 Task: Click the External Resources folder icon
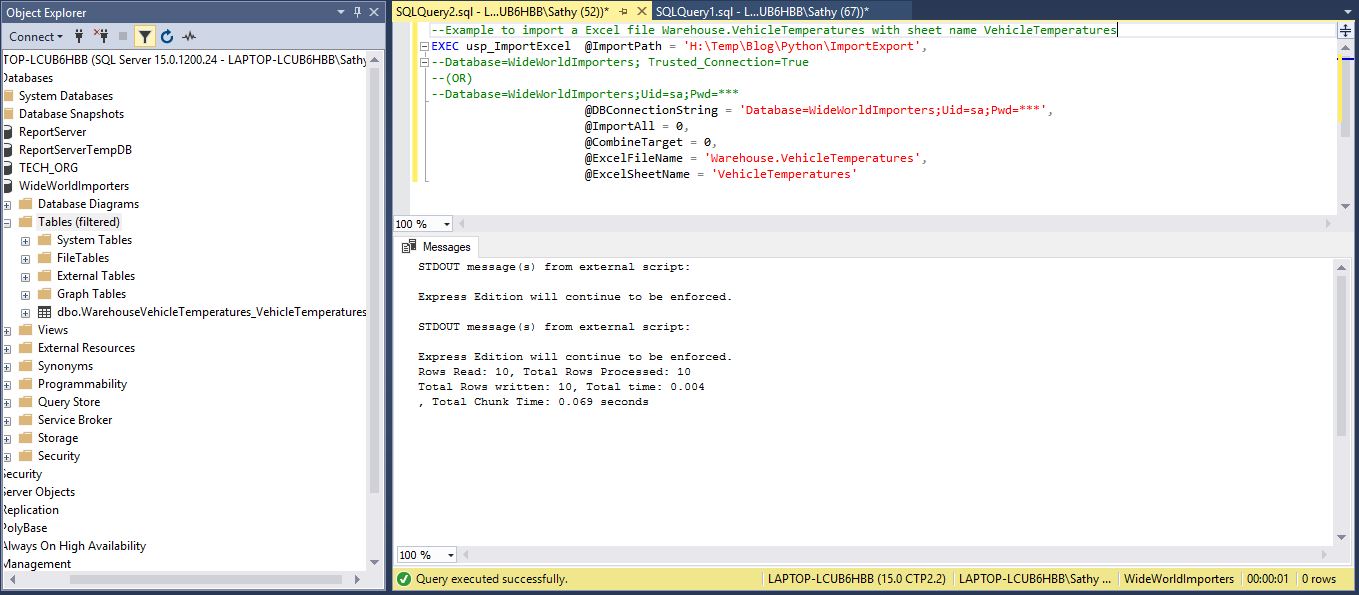(x=25, y=348)
